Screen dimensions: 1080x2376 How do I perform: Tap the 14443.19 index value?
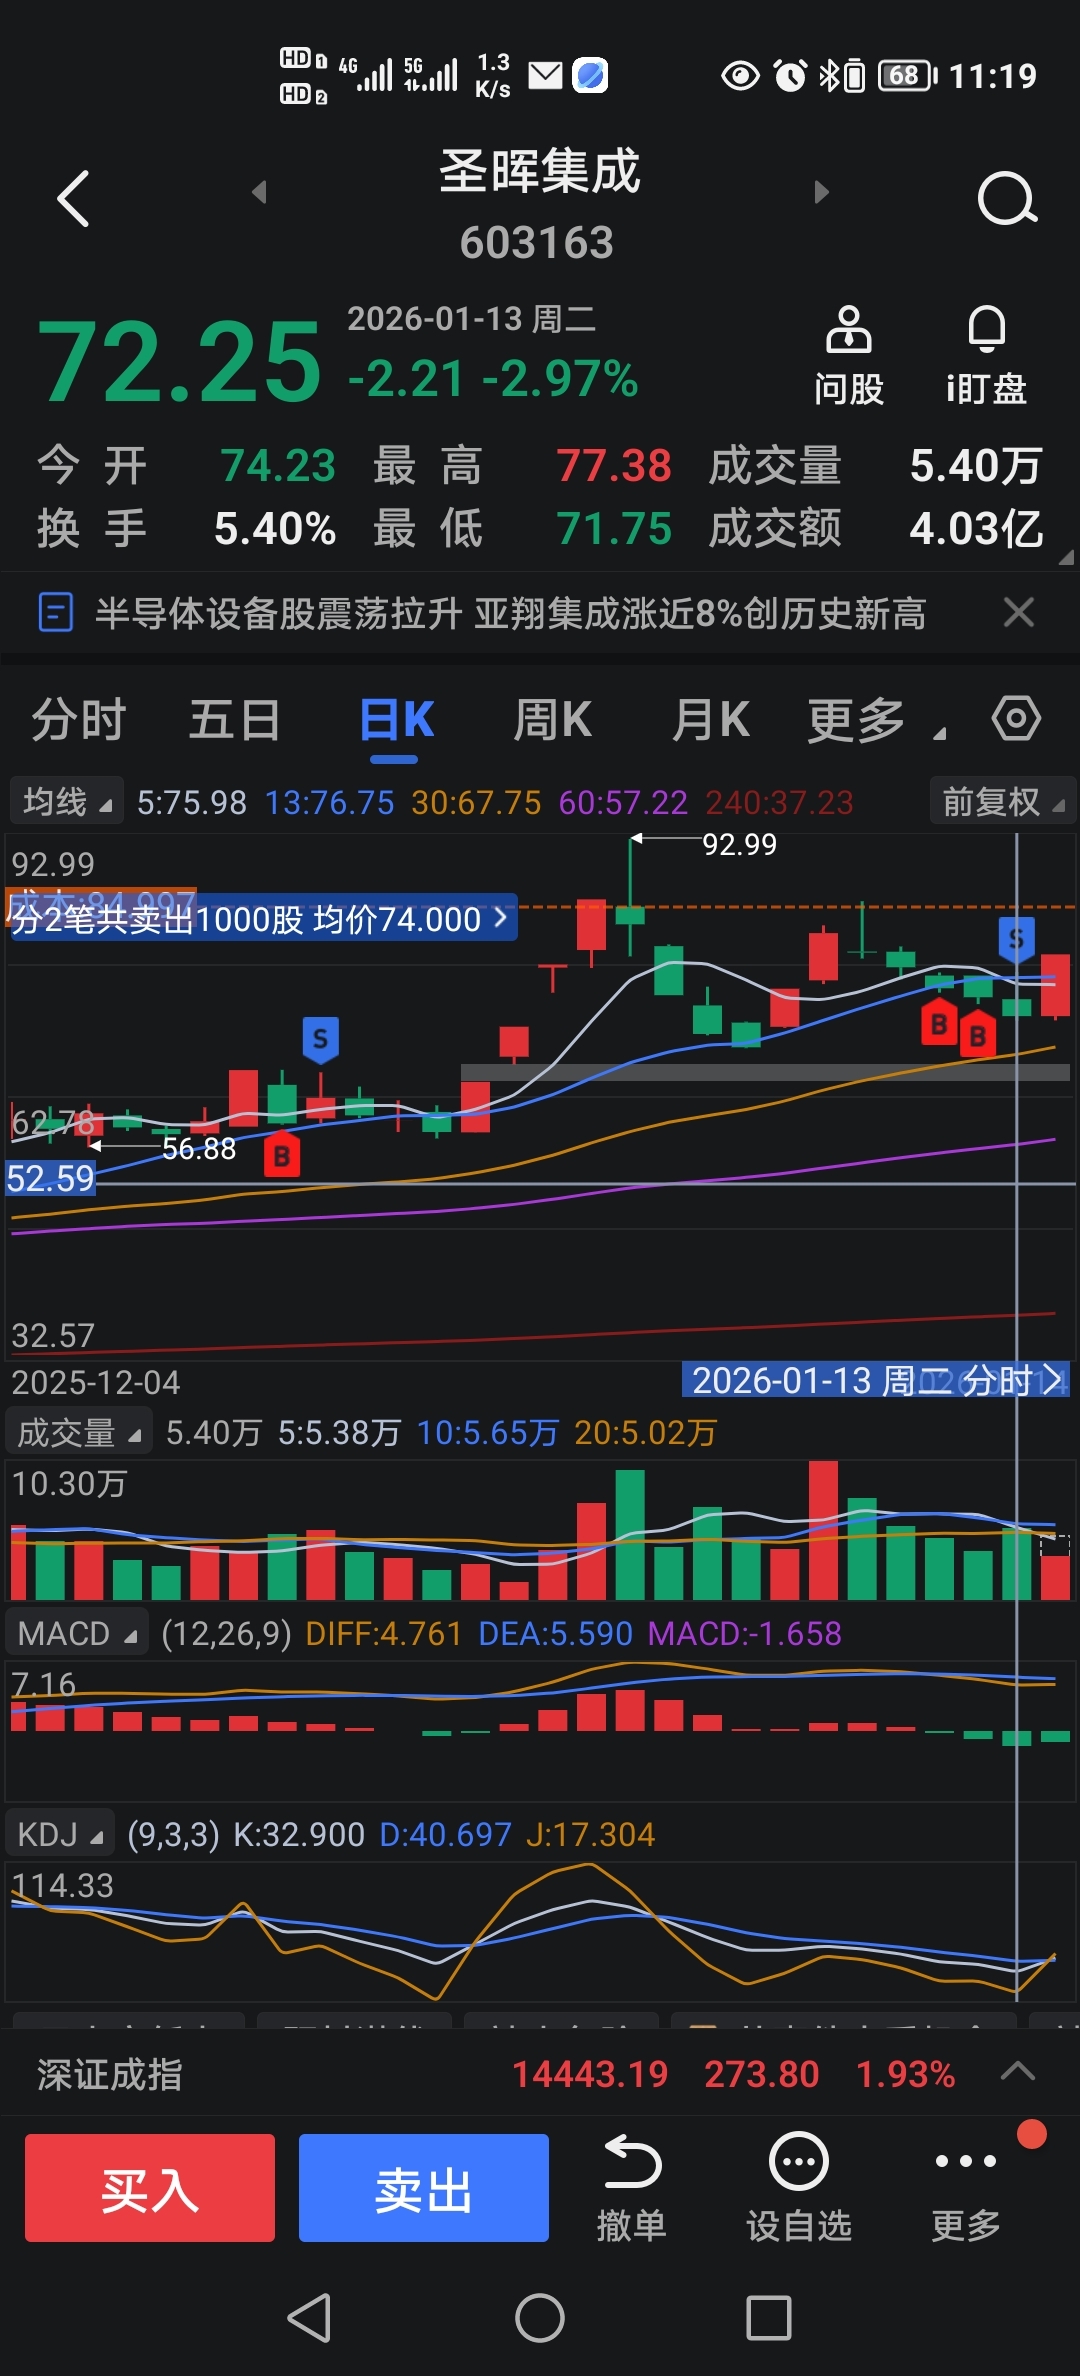pyautogui.click(x=590, y=2074)
